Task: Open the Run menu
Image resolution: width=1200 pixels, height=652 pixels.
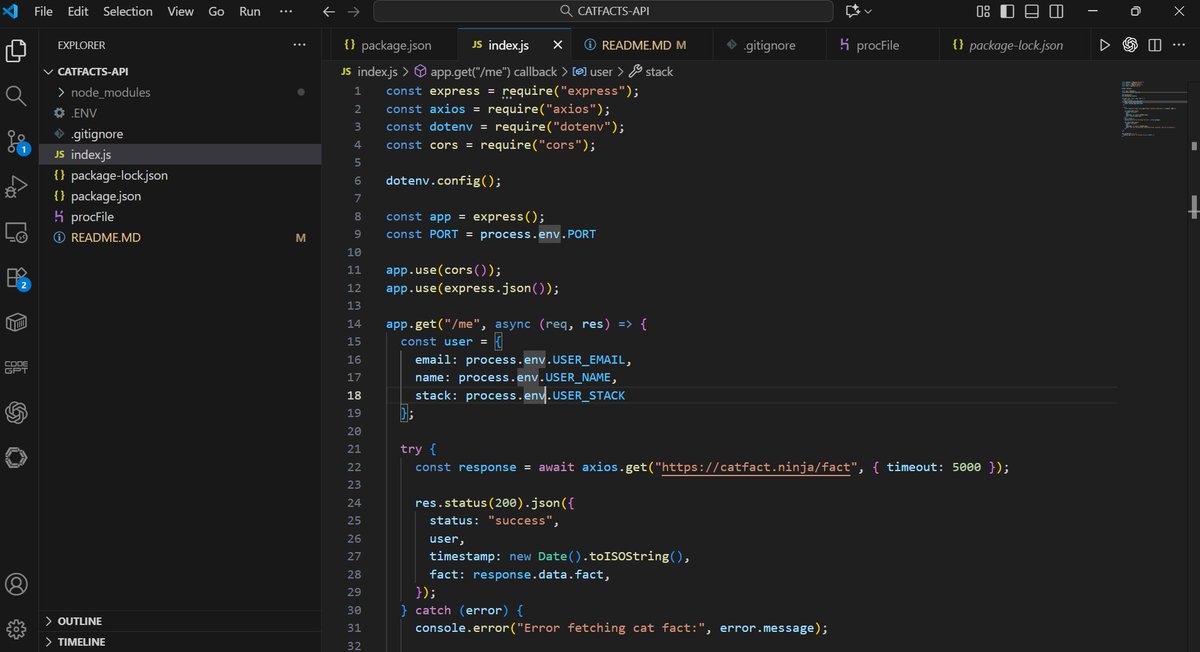Action: (x=250, y=12)
